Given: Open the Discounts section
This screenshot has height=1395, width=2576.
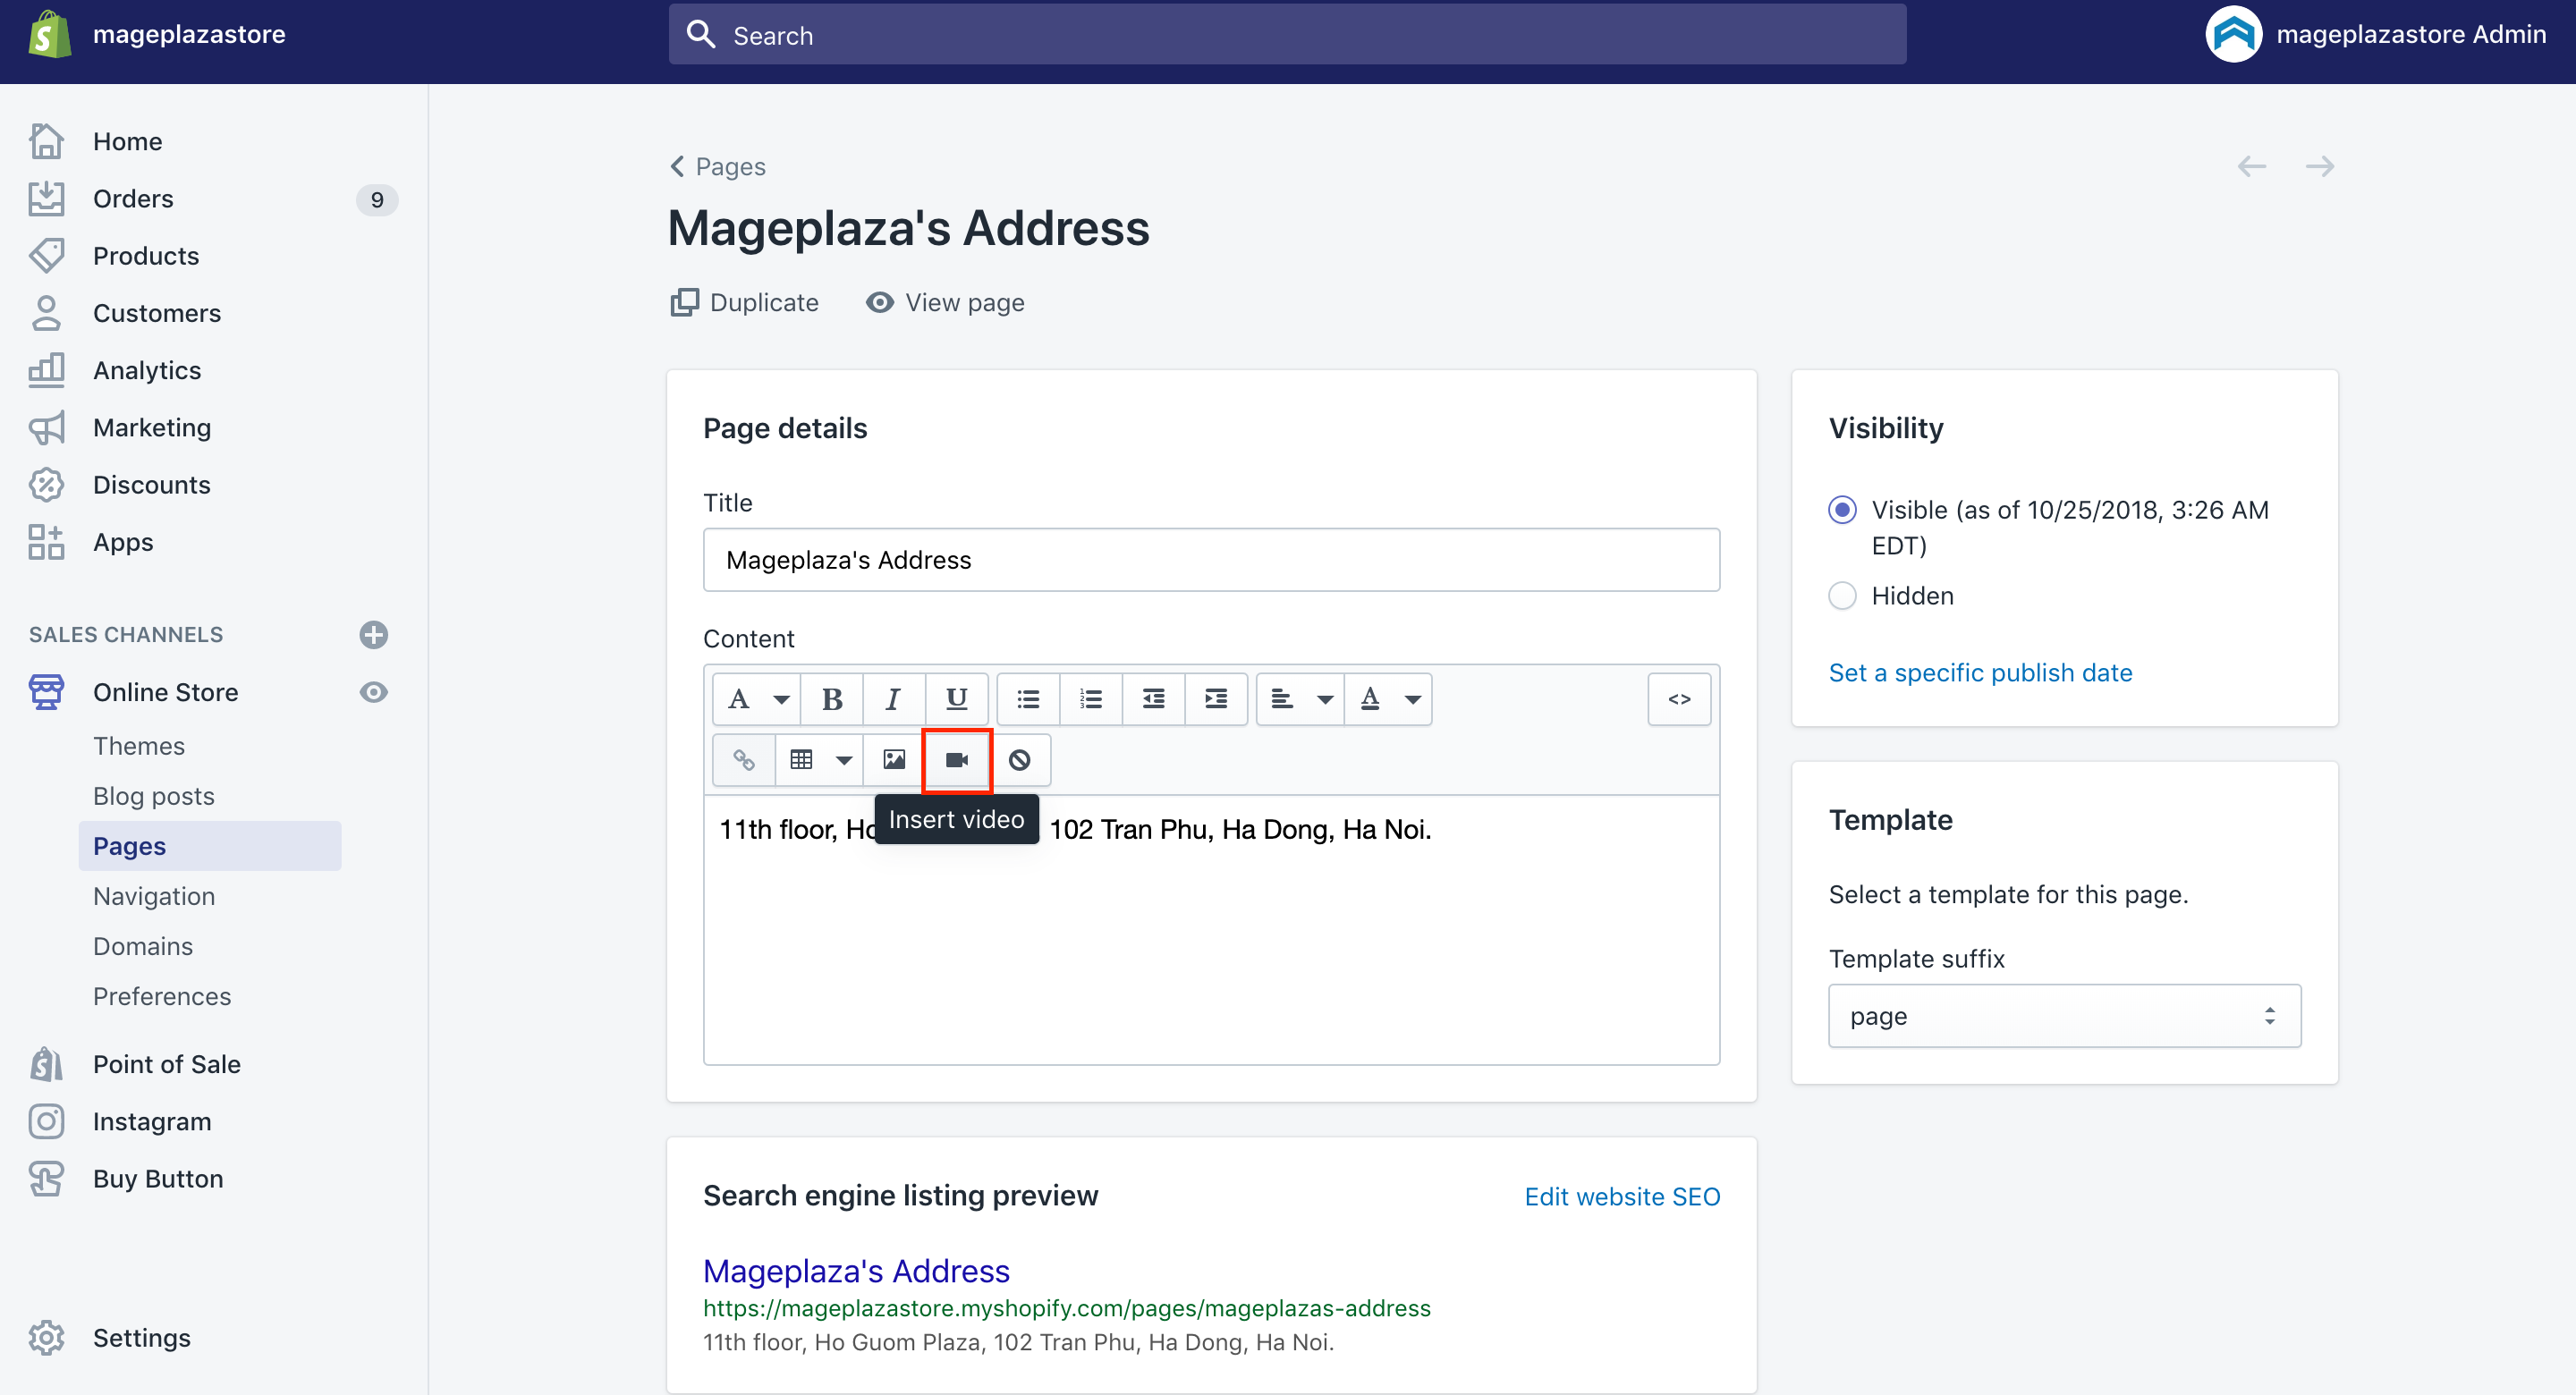Looking at the screenshot, I should pyautogui.click(x=151, y=485).
